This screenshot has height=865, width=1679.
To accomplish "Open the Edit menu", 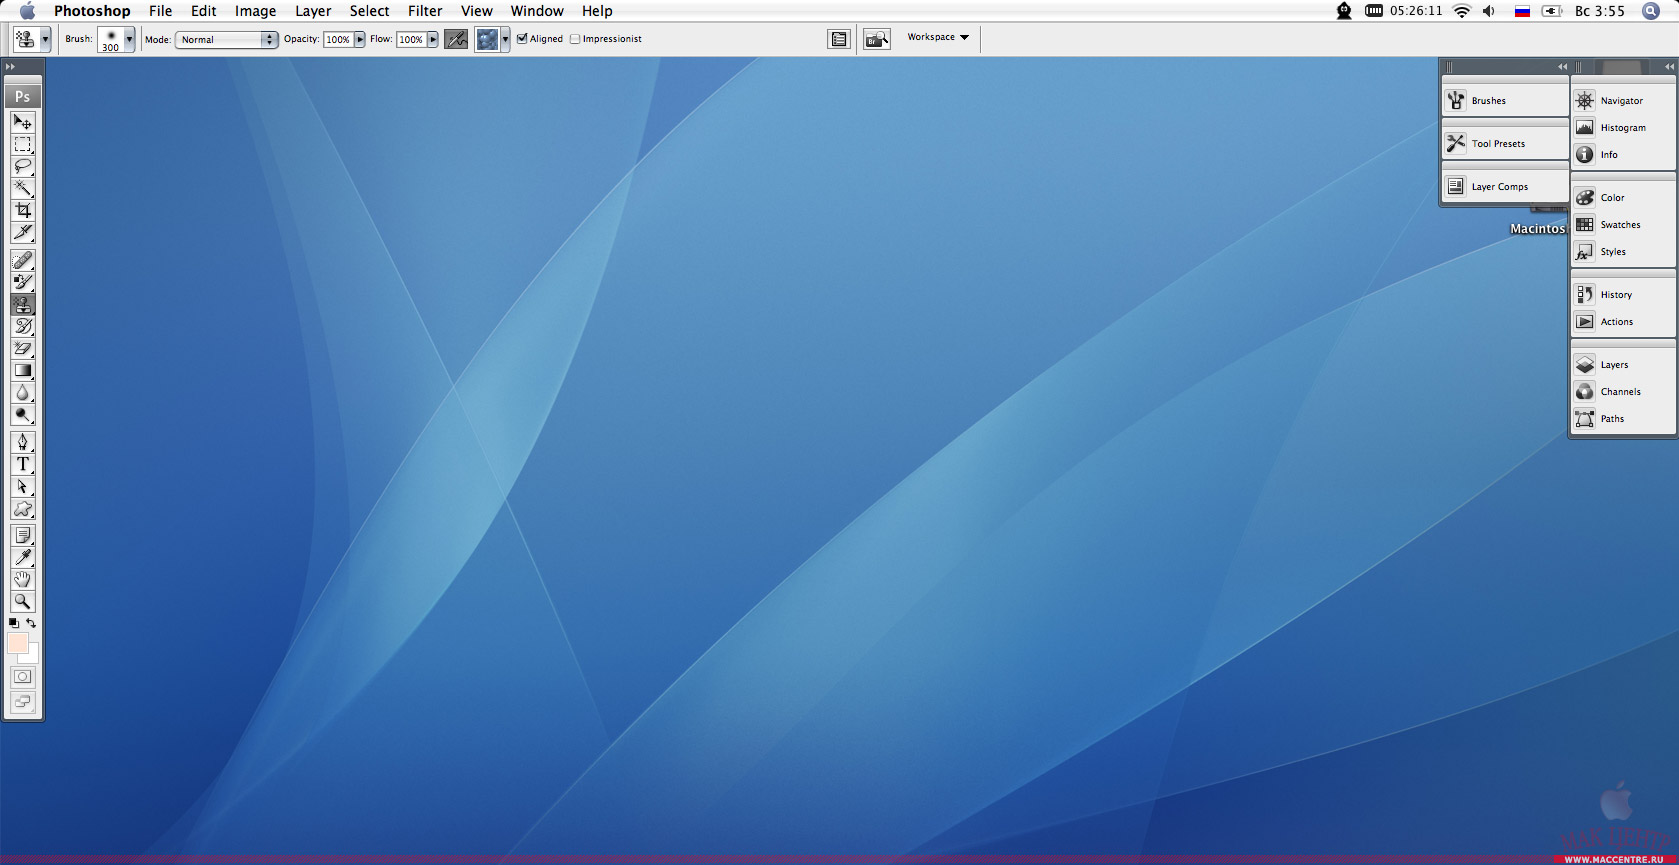I will click(203, 11).
